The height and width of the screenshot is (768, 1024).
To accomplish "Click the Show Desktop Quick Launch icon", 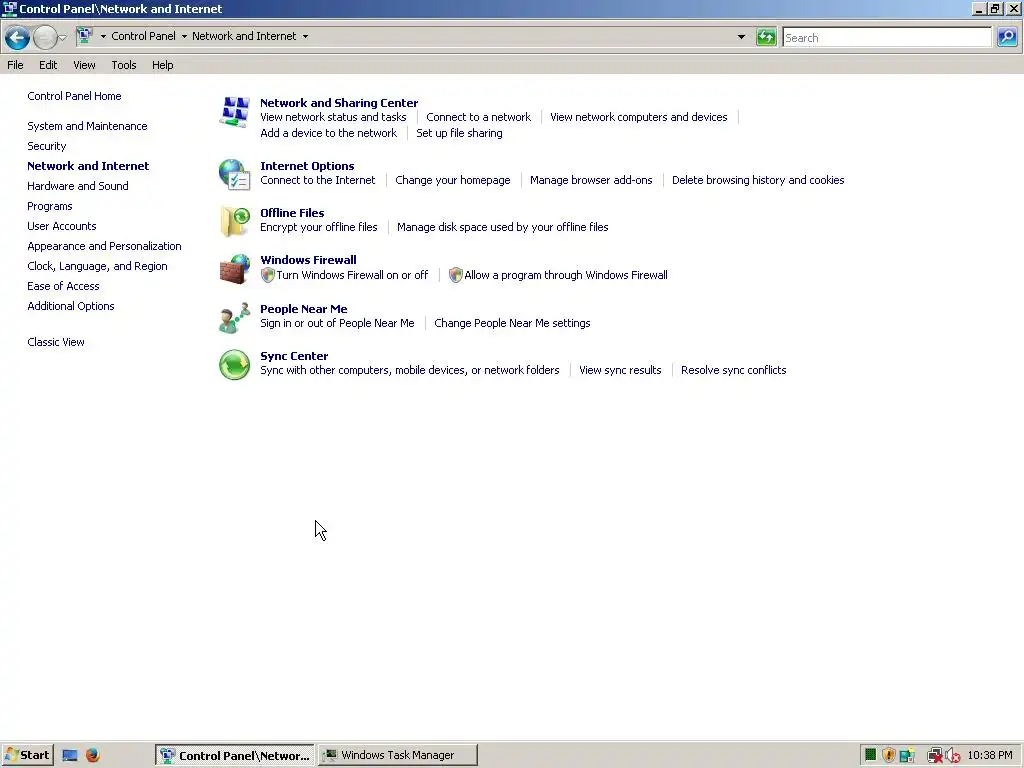I will 70,756.
